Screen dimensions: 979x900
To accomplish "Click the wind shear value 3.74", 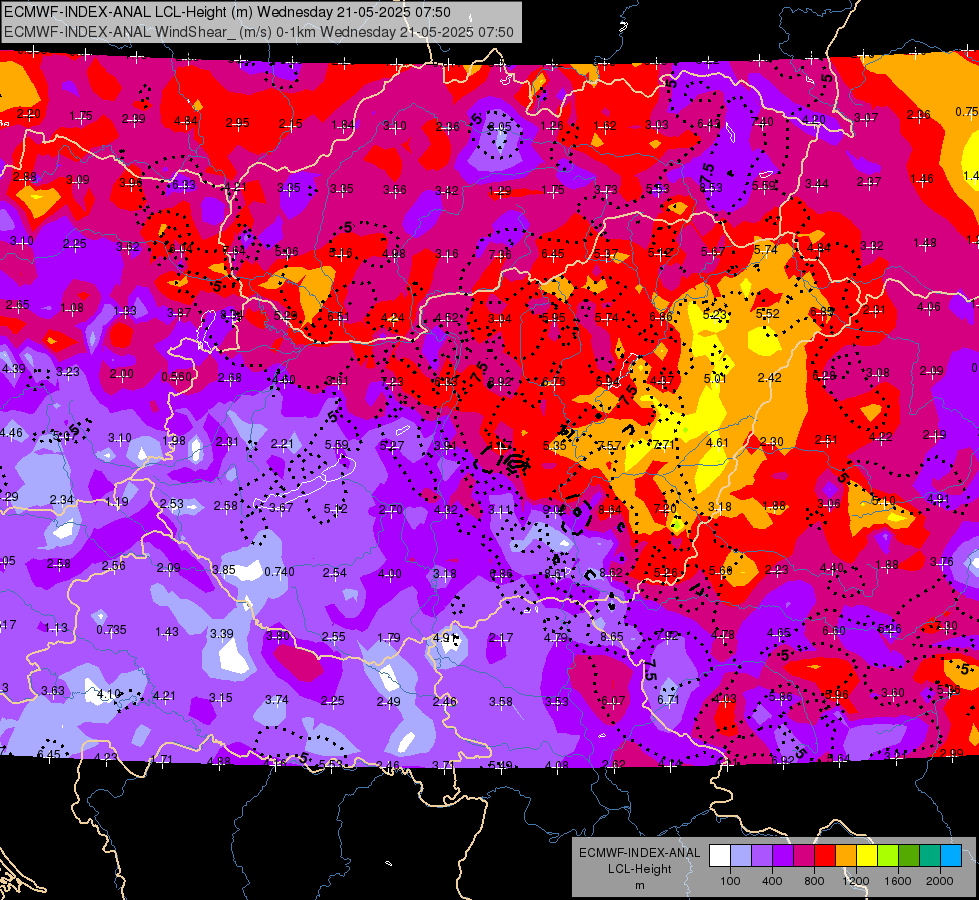I will coord(277,700).
